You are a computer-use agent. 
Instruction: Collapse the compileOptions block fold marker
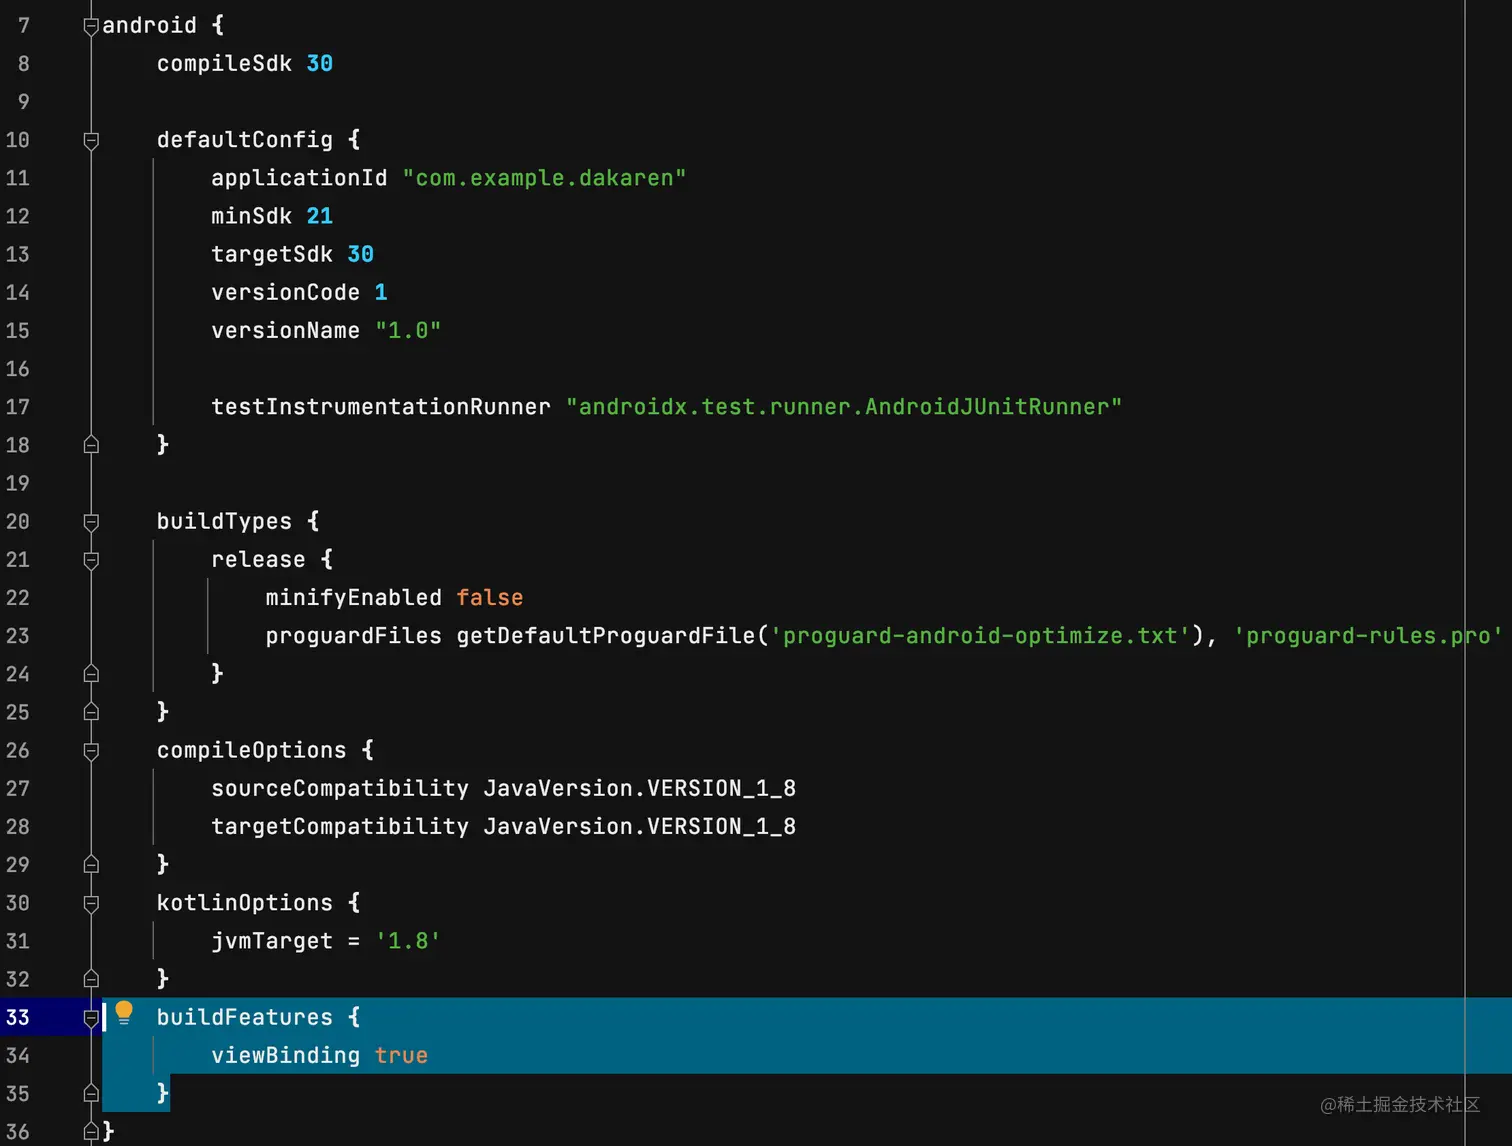point(91,751)
